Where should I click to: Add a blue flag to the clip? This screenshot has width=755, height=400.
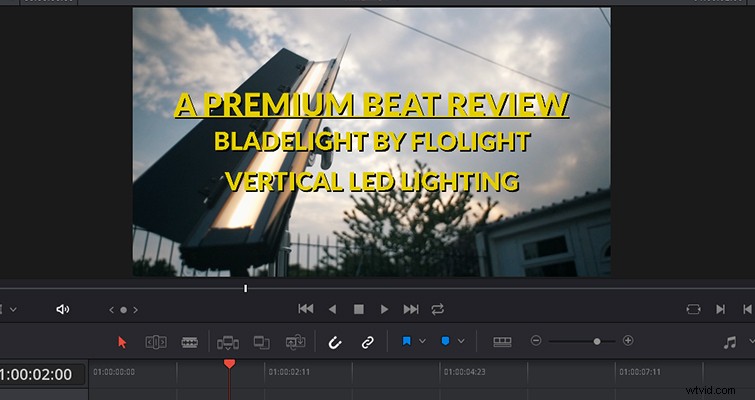pyautogui.click(x=406, y=341)
